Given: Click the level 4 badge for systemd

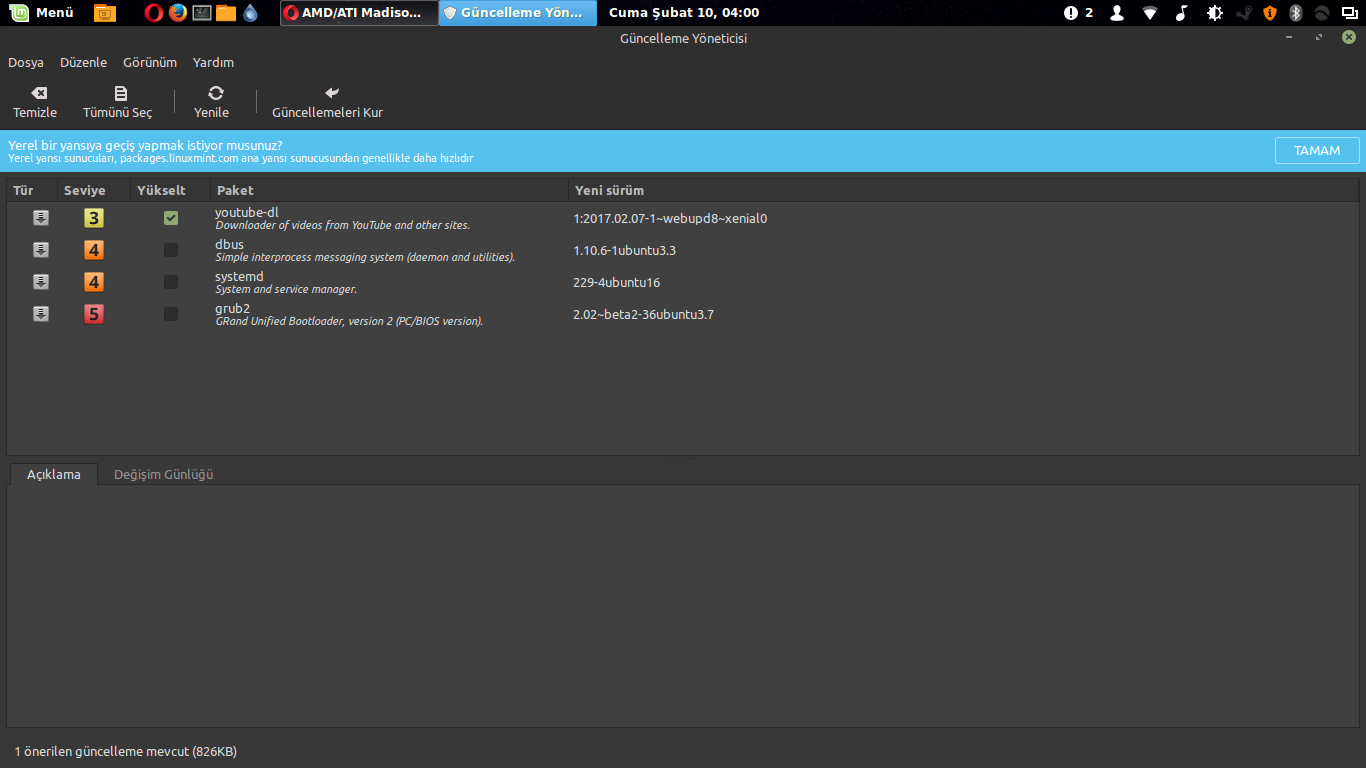Looking at the screenshot, I should point(94,282).
